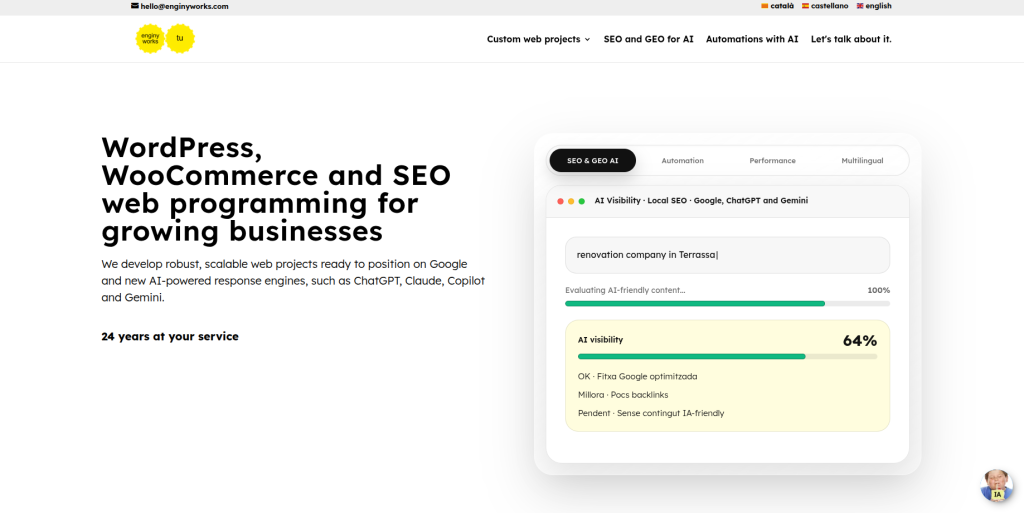Click the green dot in mock window
Screen dimensions: 1024x513
coord(581,201)
